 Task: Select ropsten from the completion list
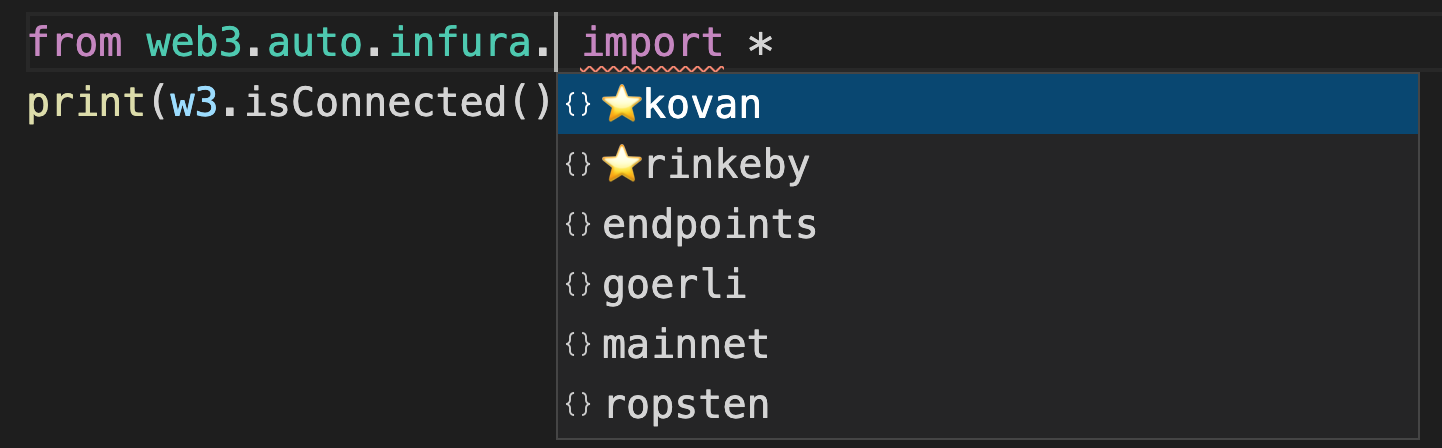coord(687,405)
